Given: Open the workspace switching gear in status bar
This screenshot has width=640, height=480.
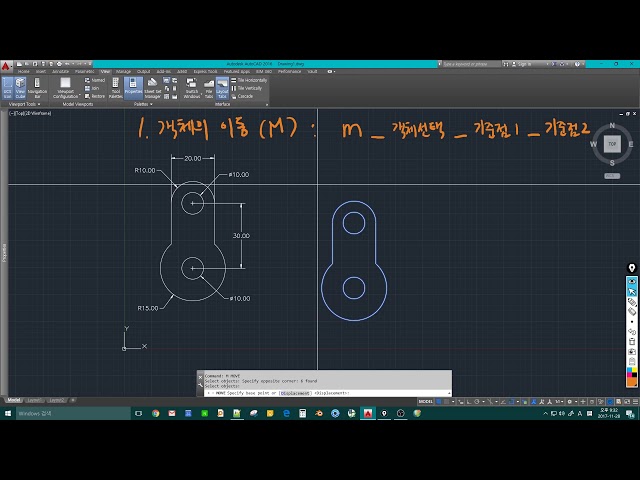Looking at the screenshot, I should (570, 402).
